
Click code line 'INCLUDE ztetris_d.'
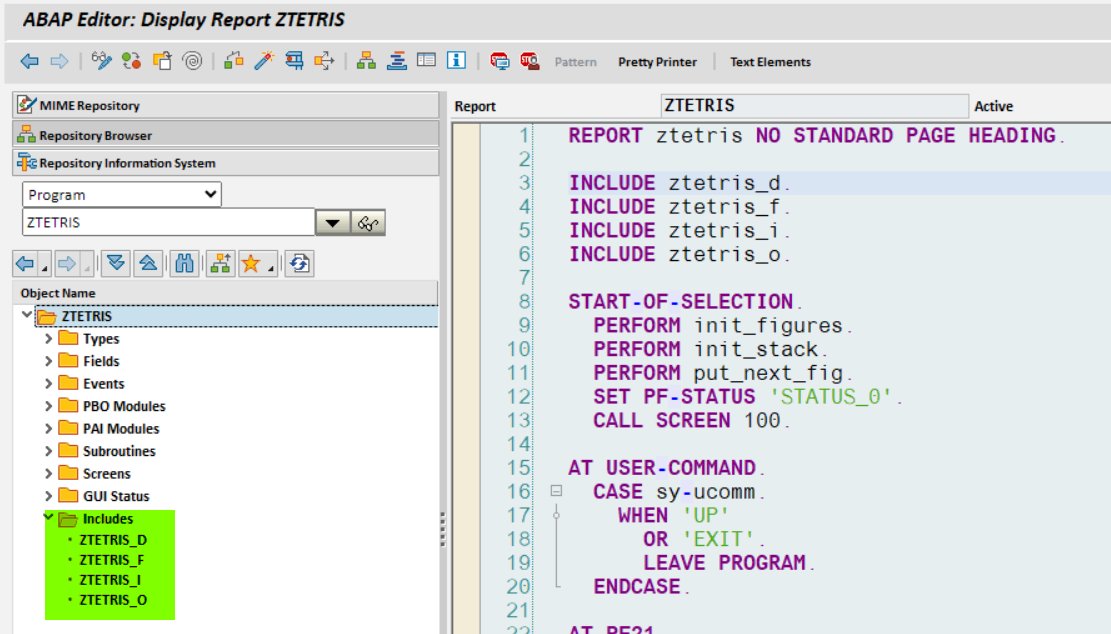point(679,183)
